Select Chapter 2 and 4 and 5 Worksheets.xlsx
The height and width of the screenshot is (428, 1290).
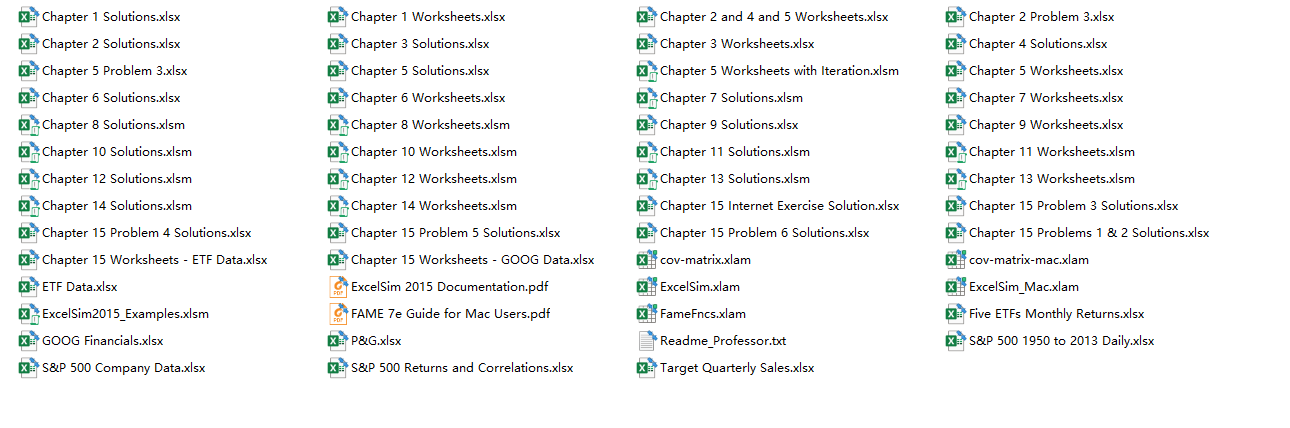774,17
